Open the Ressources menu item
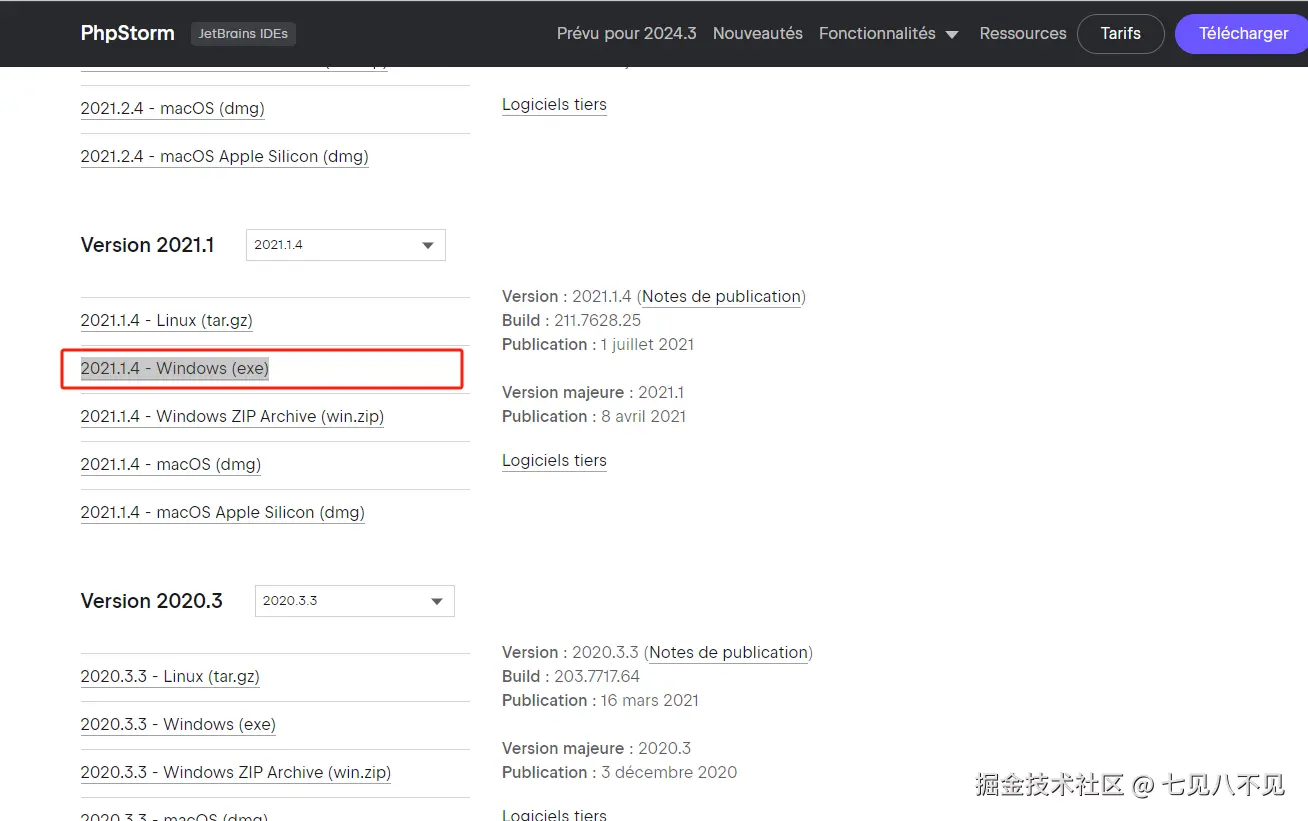The image size is (1308, 821). (x=1023, y=33)
